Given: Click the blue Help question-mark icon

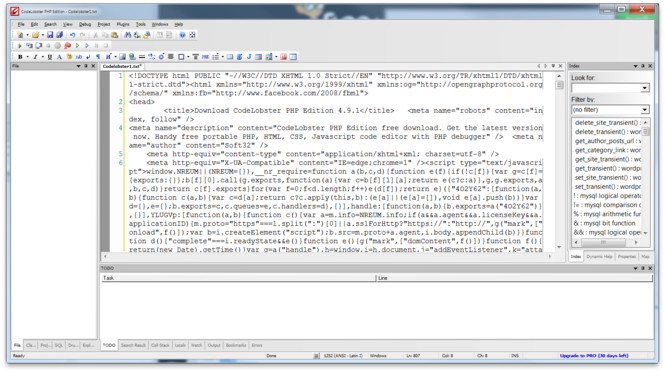Looking at the screenshot, I should click(182, 35).
